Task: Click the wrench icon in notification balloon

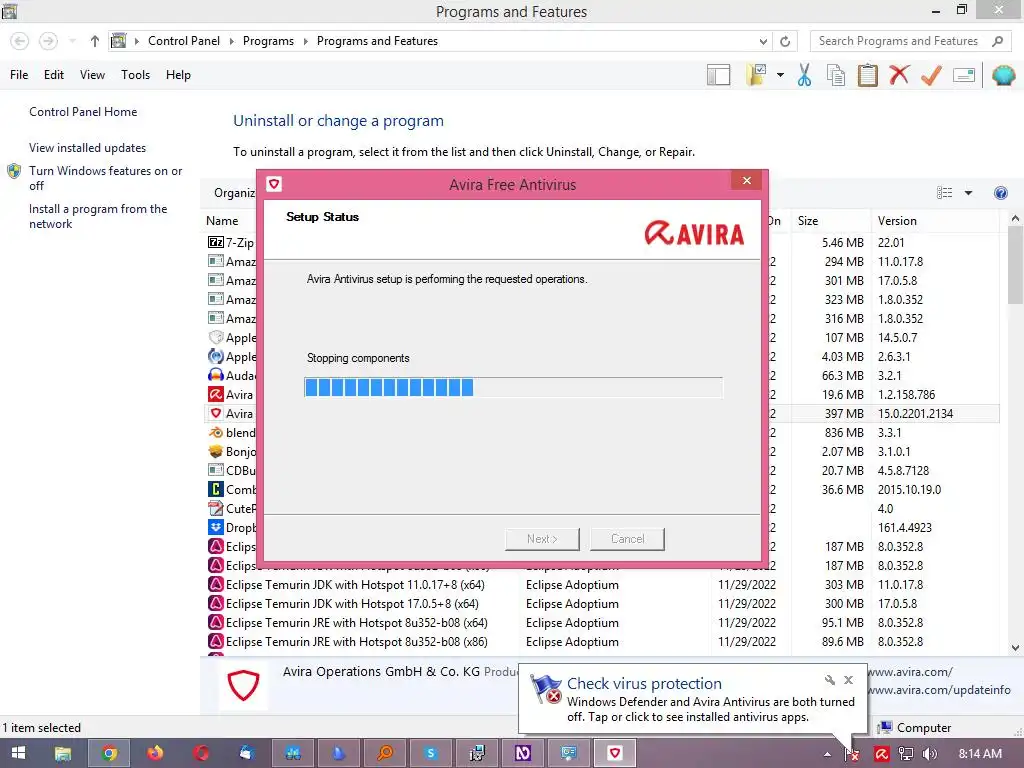Action: 829,680
